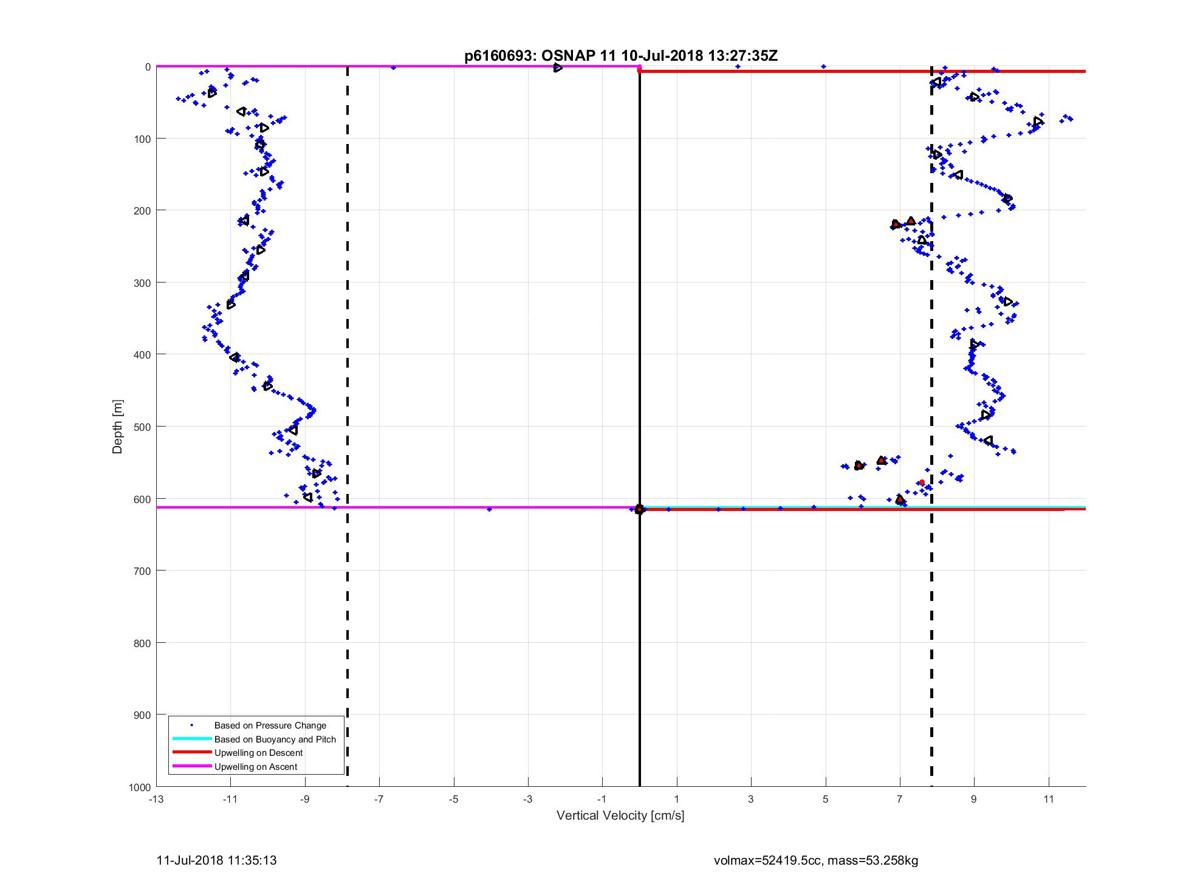Click the red line swatch in the legend

pyautogui.click(x=191, y=752)
